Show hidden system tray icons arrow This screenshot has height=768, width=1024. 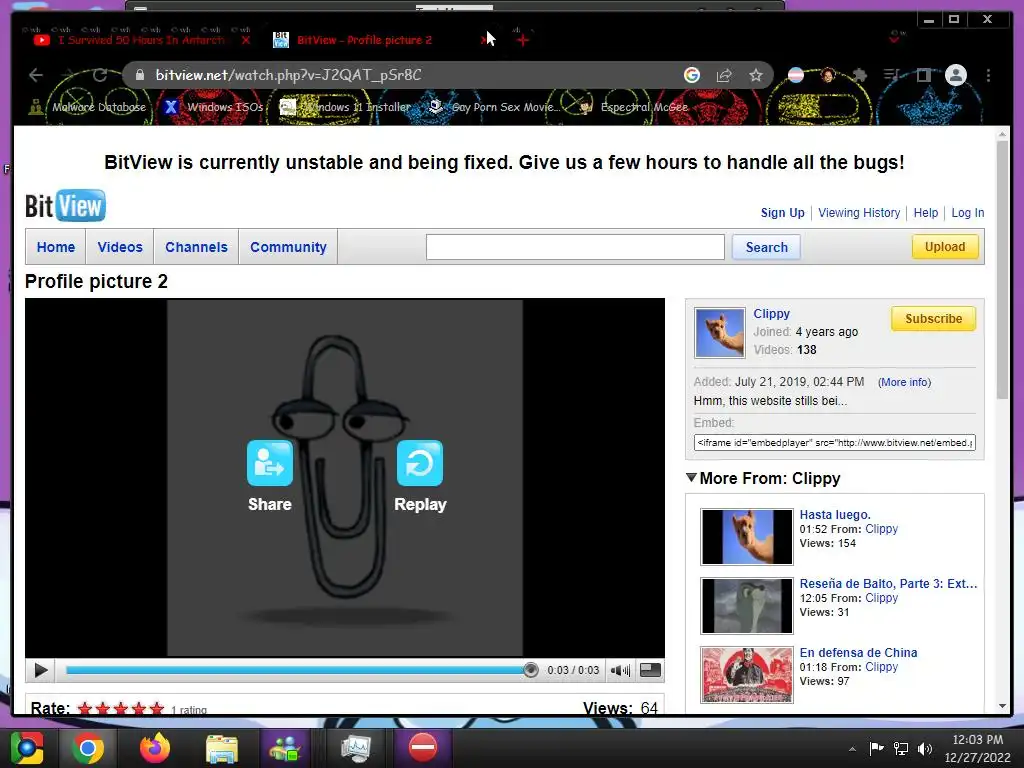(x=852, y=749)
